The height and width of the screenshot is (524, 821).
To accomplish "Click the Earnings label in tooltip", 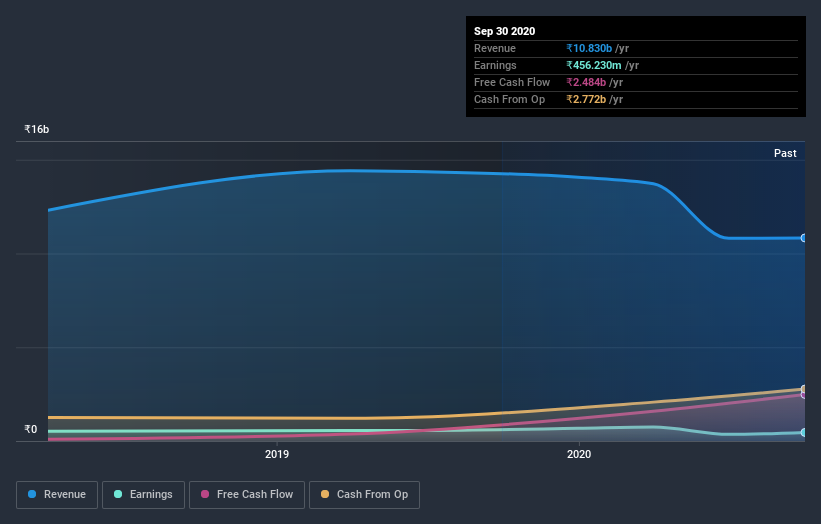I will (x=495, y=65).
